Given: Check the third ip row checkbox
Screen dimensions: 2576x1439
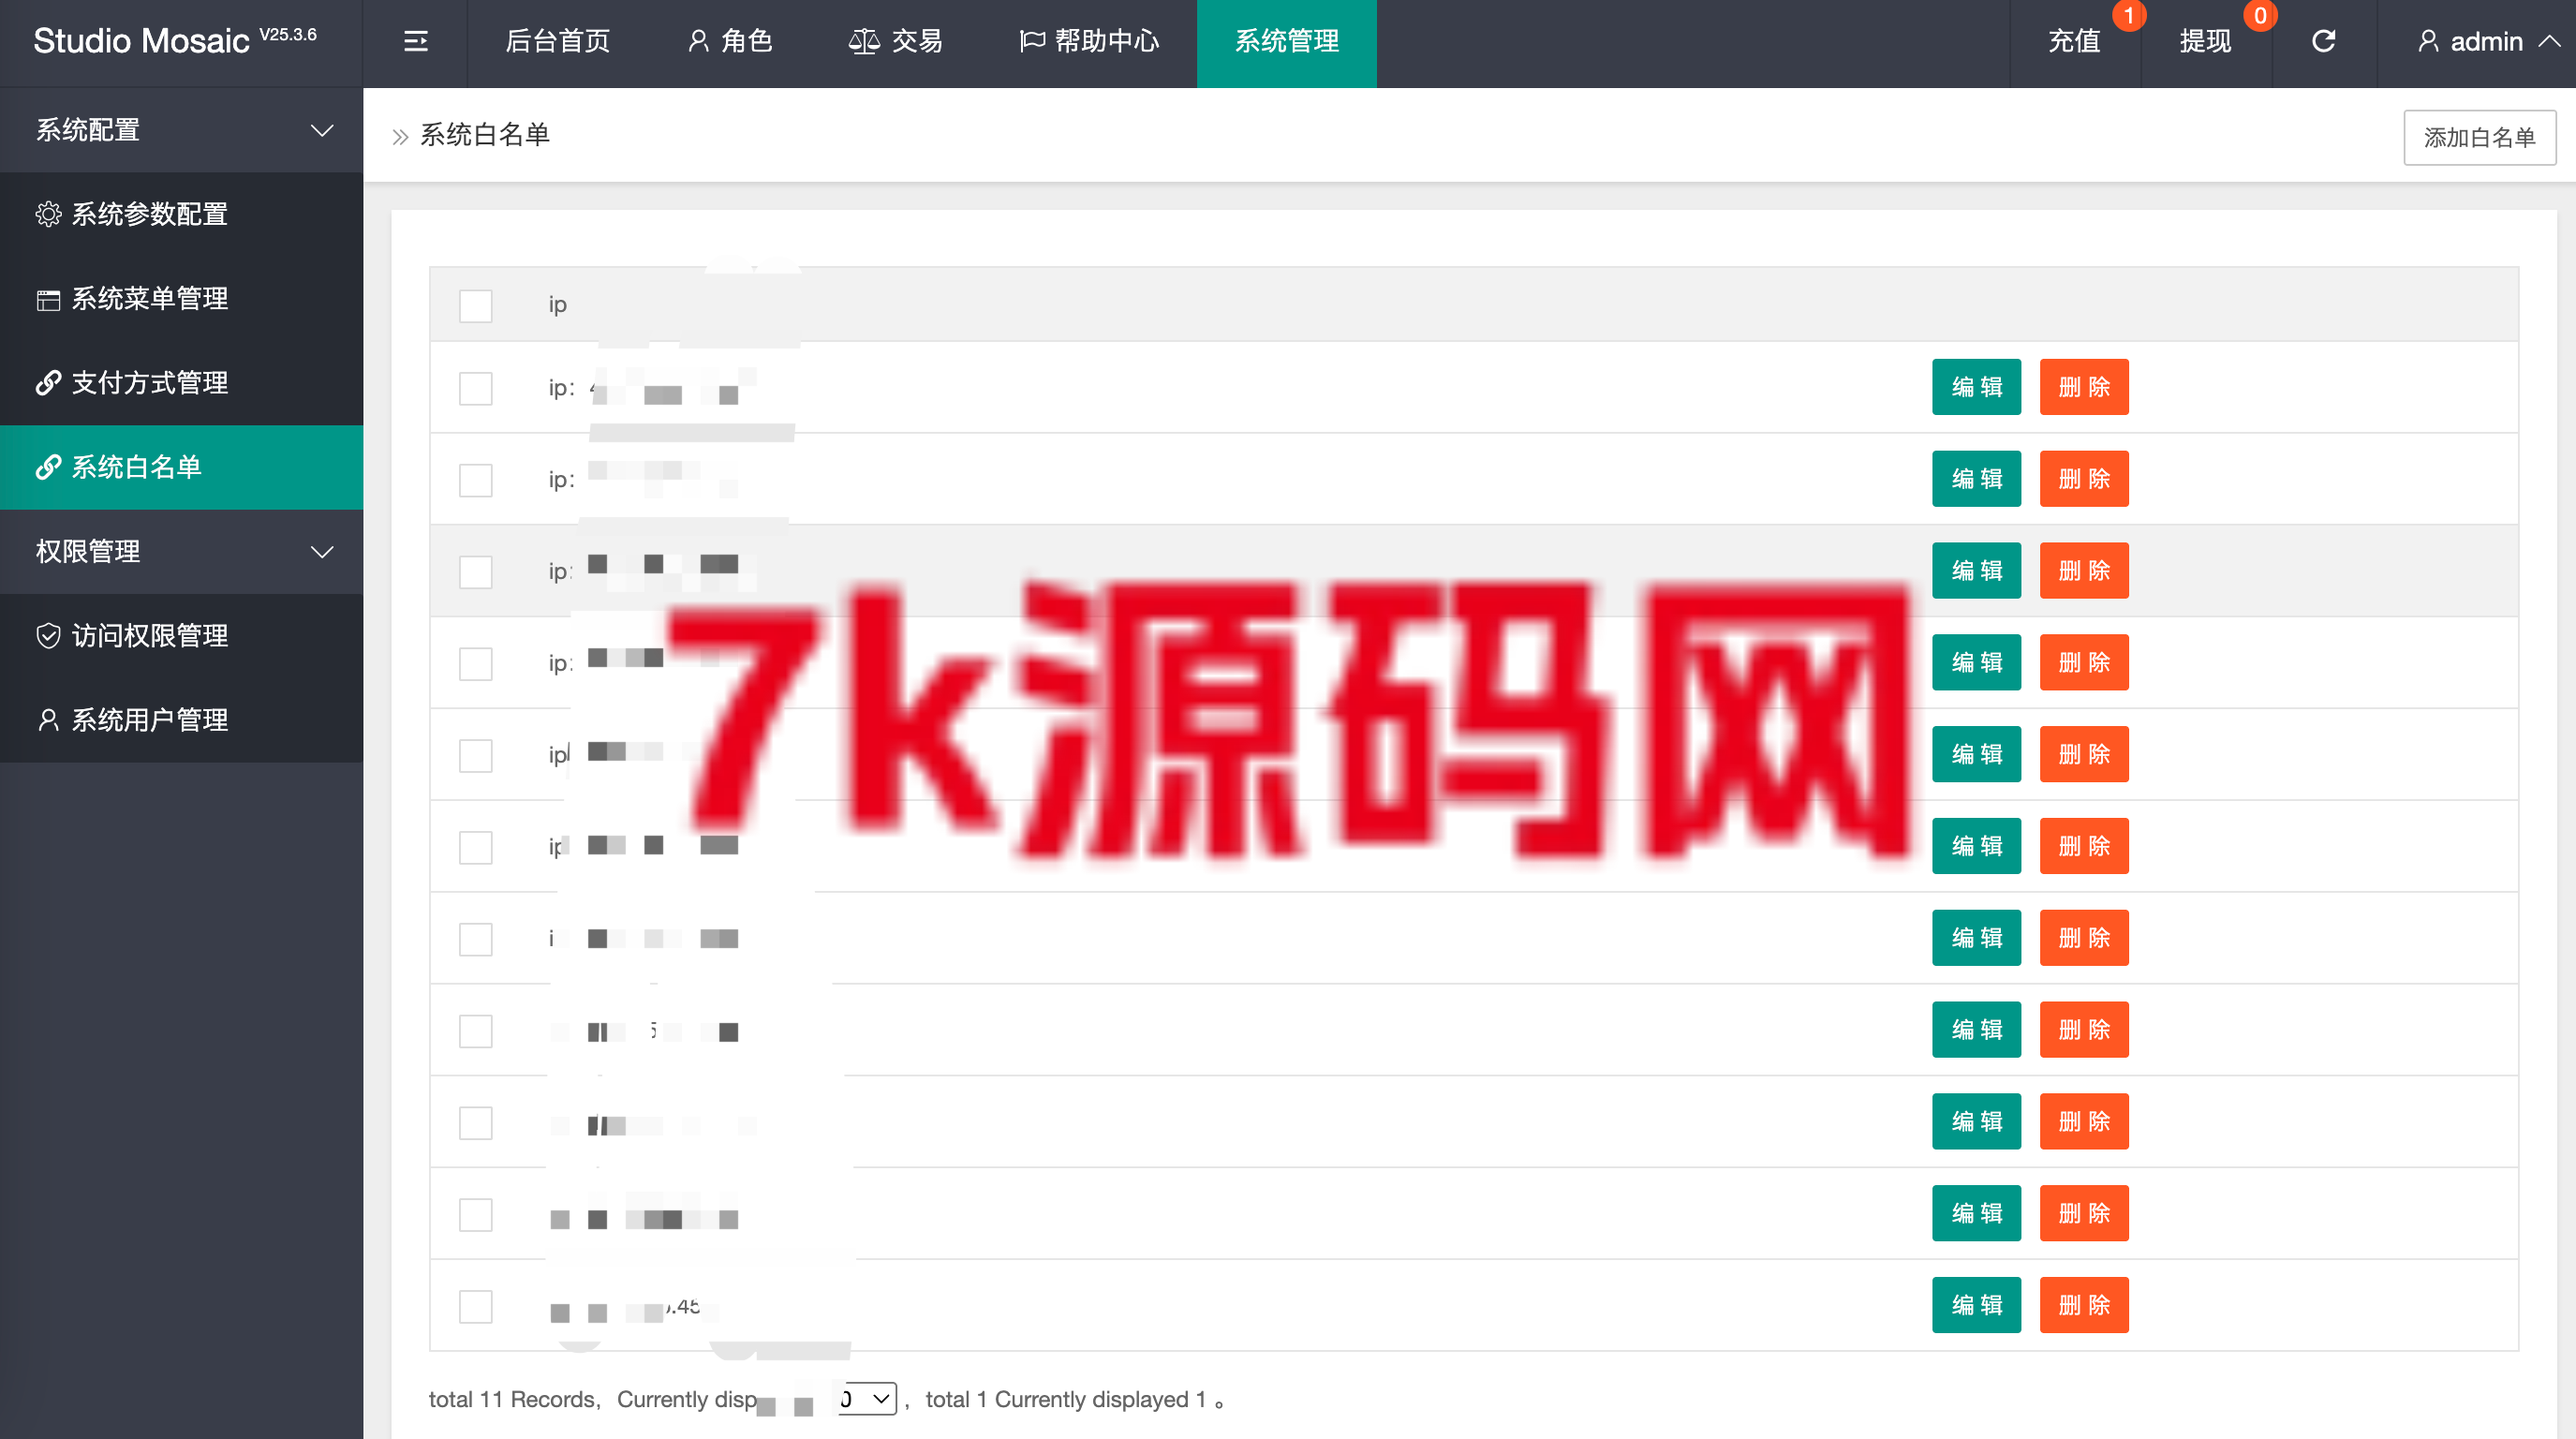Looking at the screenshot, I should click(475, 572).
